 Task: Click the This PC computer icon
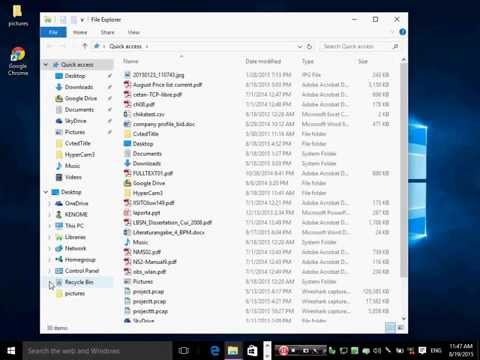tap(59, 226)
